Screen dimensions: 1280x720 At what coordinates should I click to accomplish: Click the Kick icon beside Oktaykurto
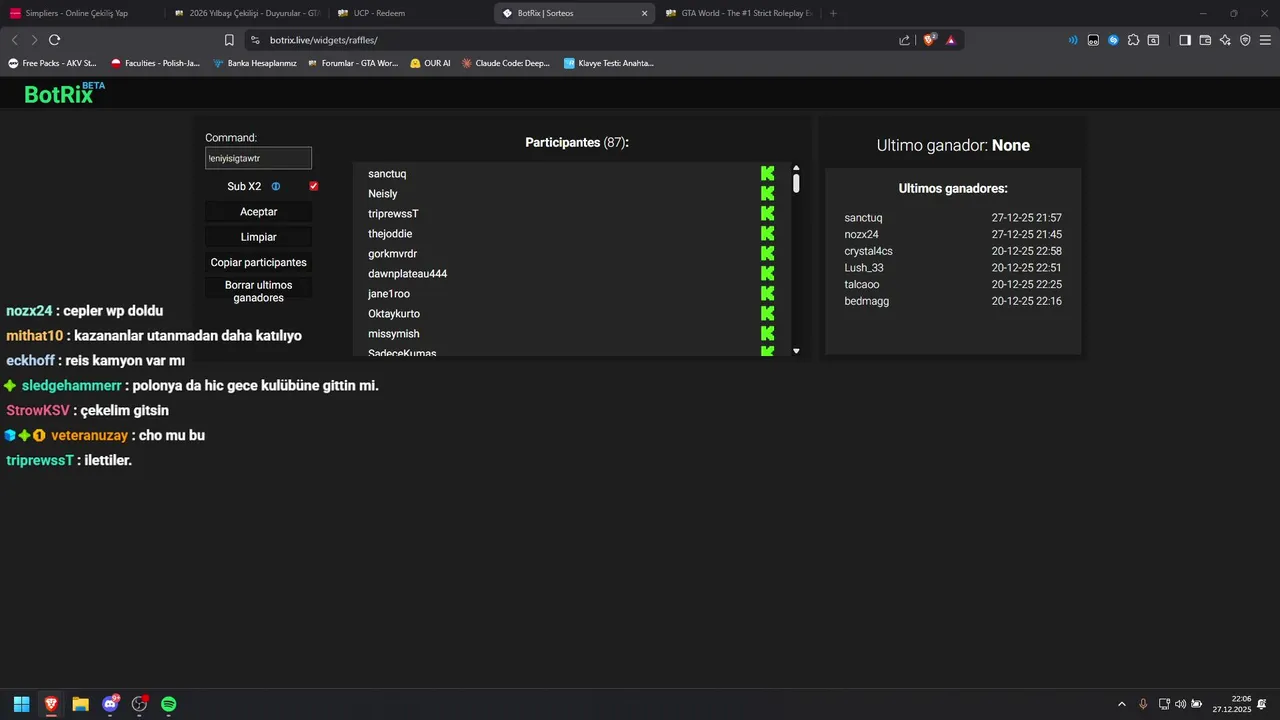click(x=767, y=314)
